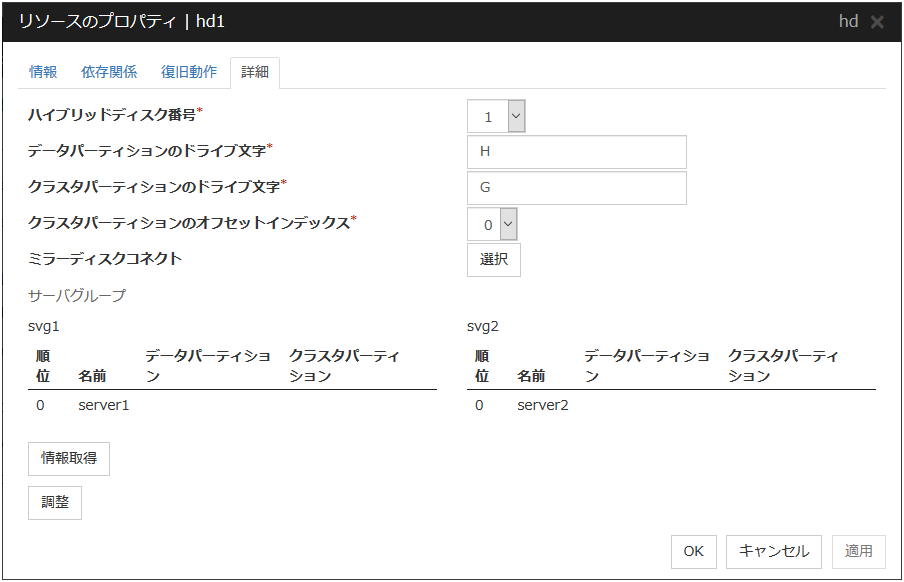Switch to the 情報 tab

43,73
